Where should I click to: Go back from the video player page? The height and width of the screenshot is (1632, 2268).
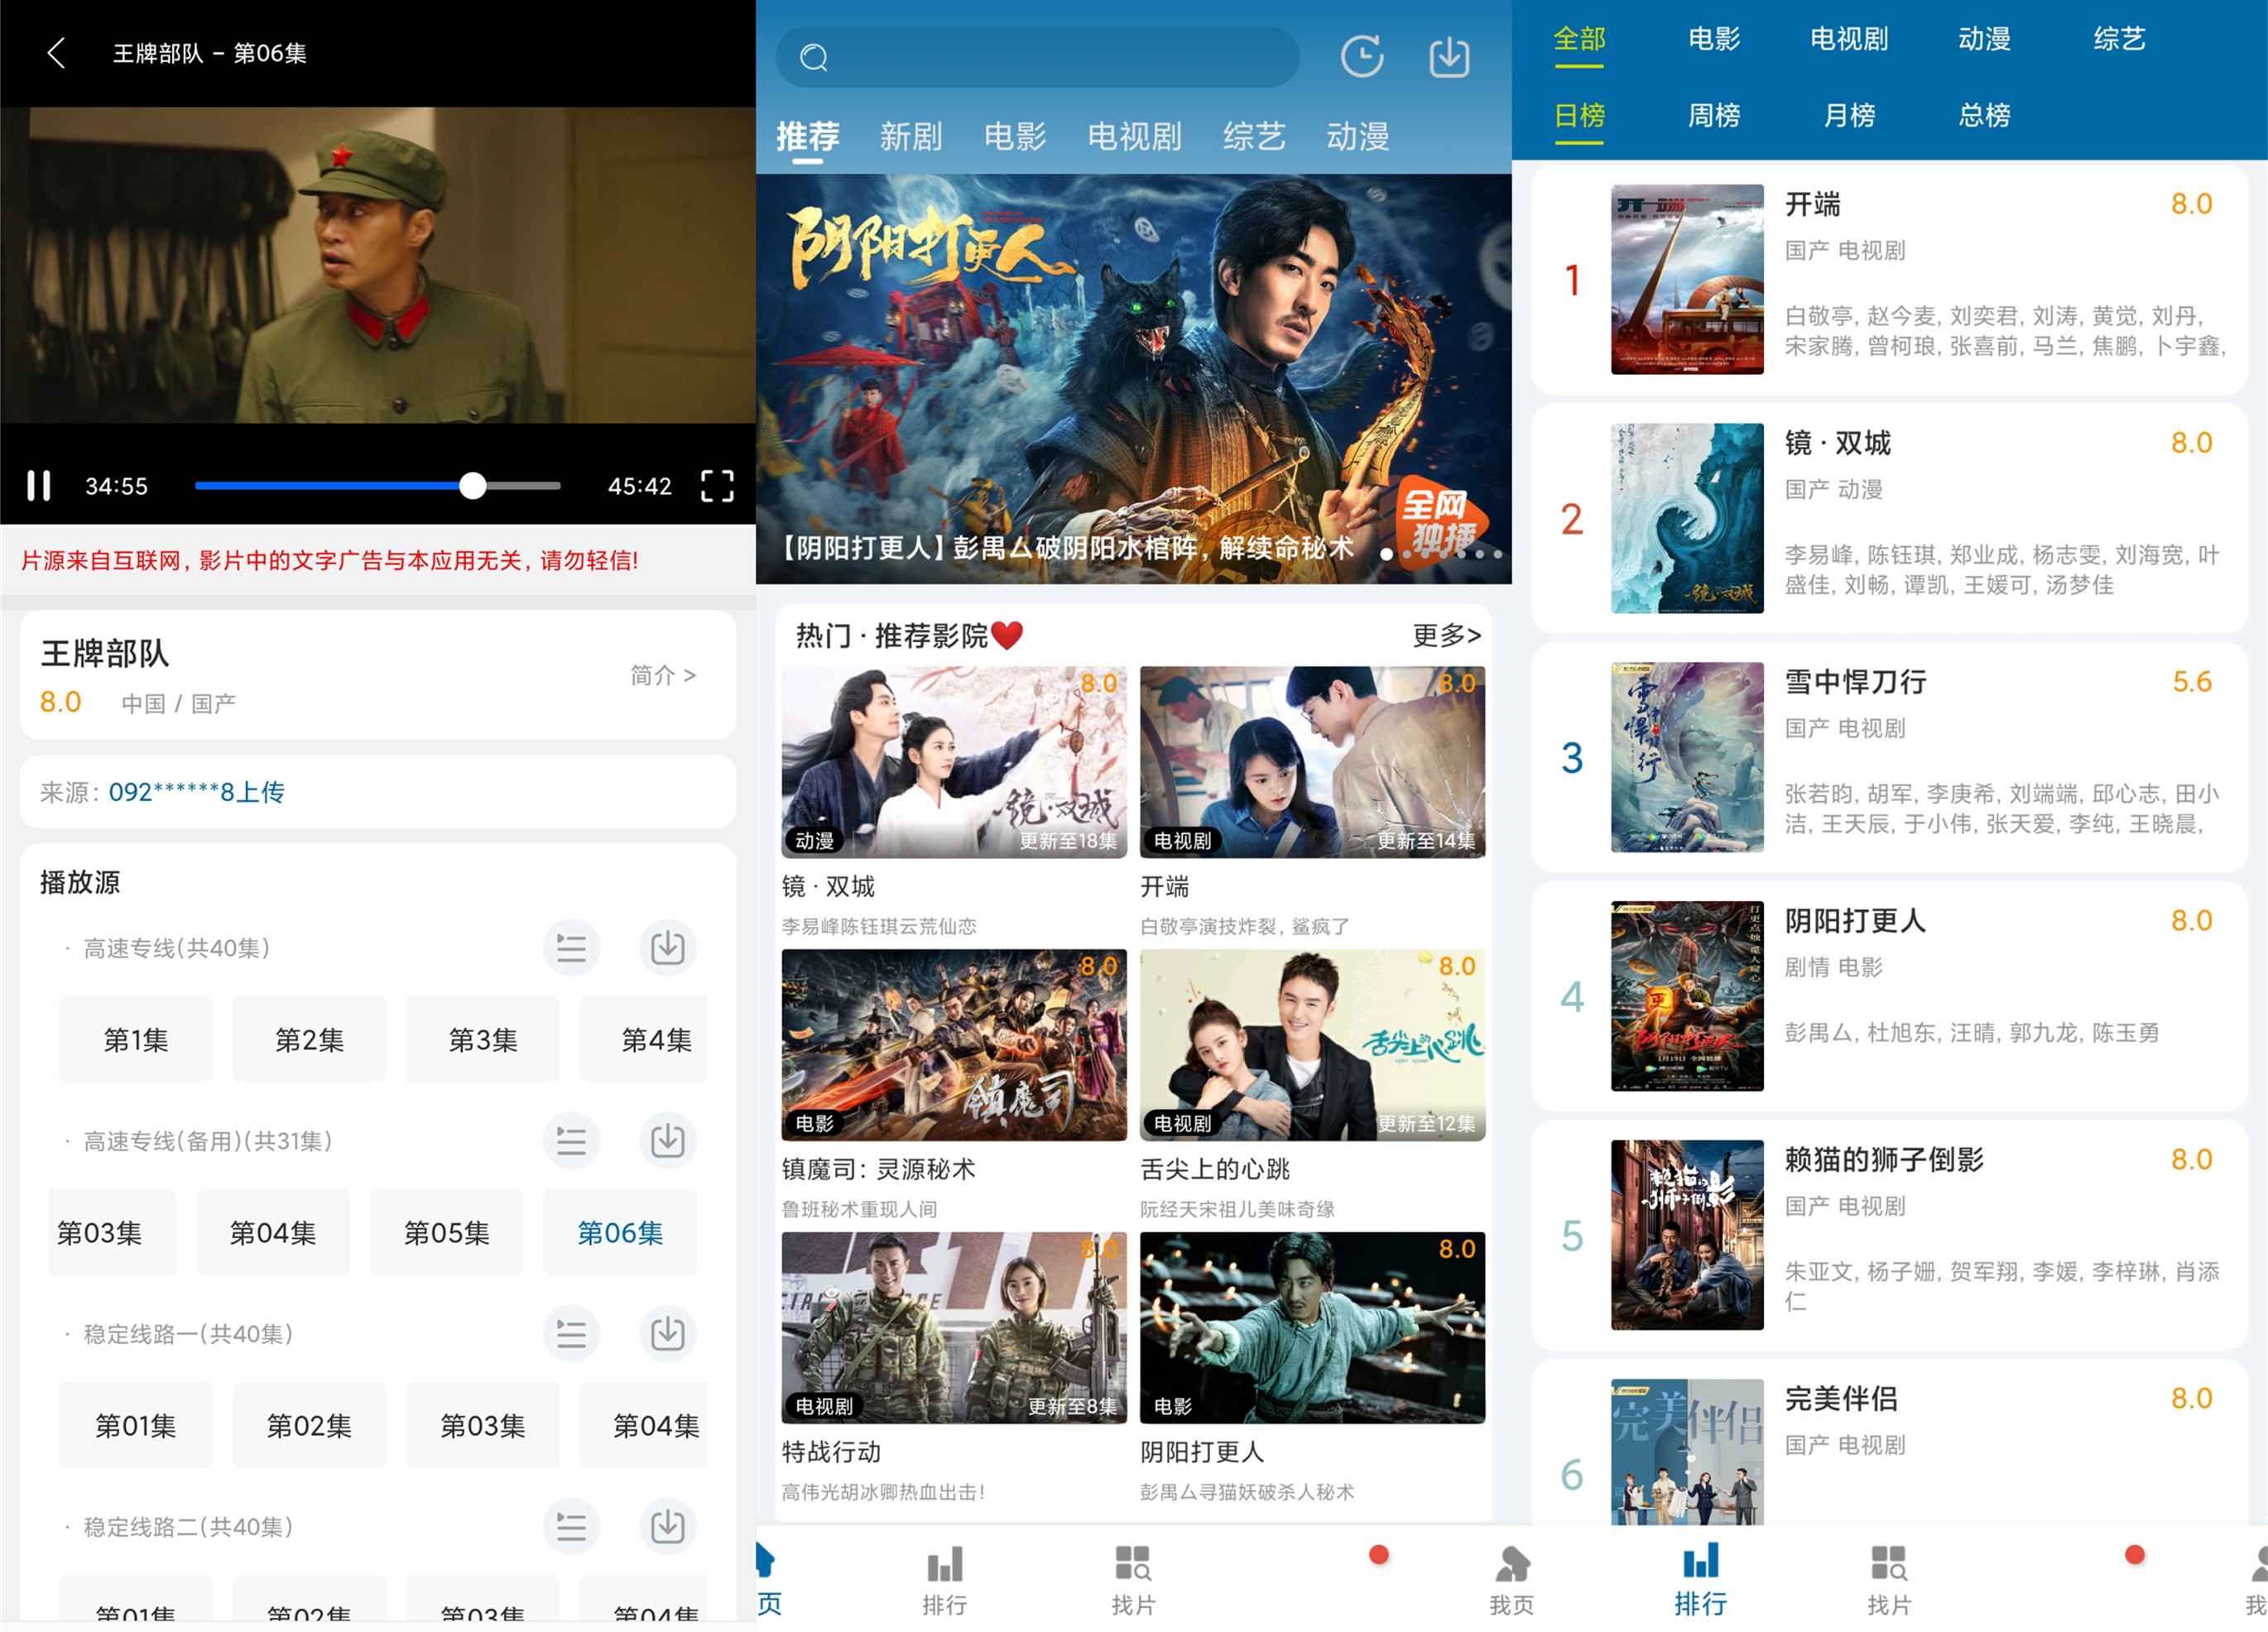pos(57,53)
